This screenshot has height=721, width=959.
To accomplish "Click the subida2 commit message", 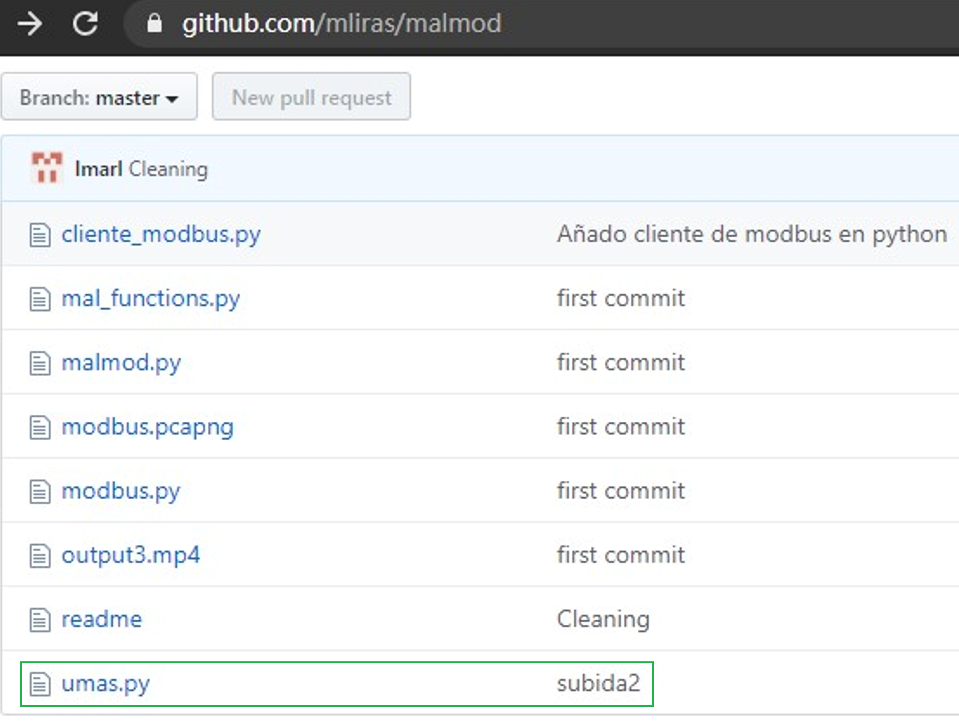I will pyautogui.click(x=598, y=683).
